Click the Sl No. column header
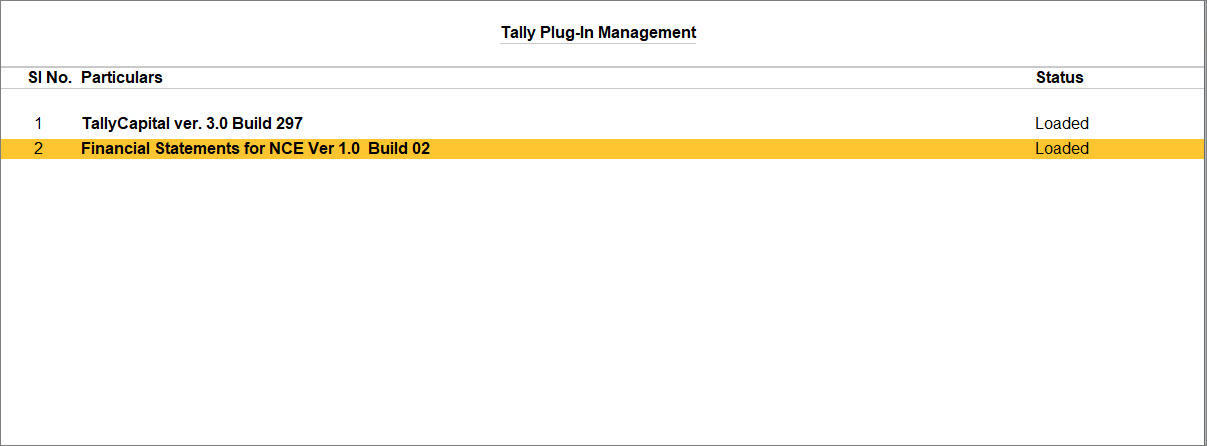Image resolution: width=1207 pixels, height=446 pixels. [x=50, y=77]
